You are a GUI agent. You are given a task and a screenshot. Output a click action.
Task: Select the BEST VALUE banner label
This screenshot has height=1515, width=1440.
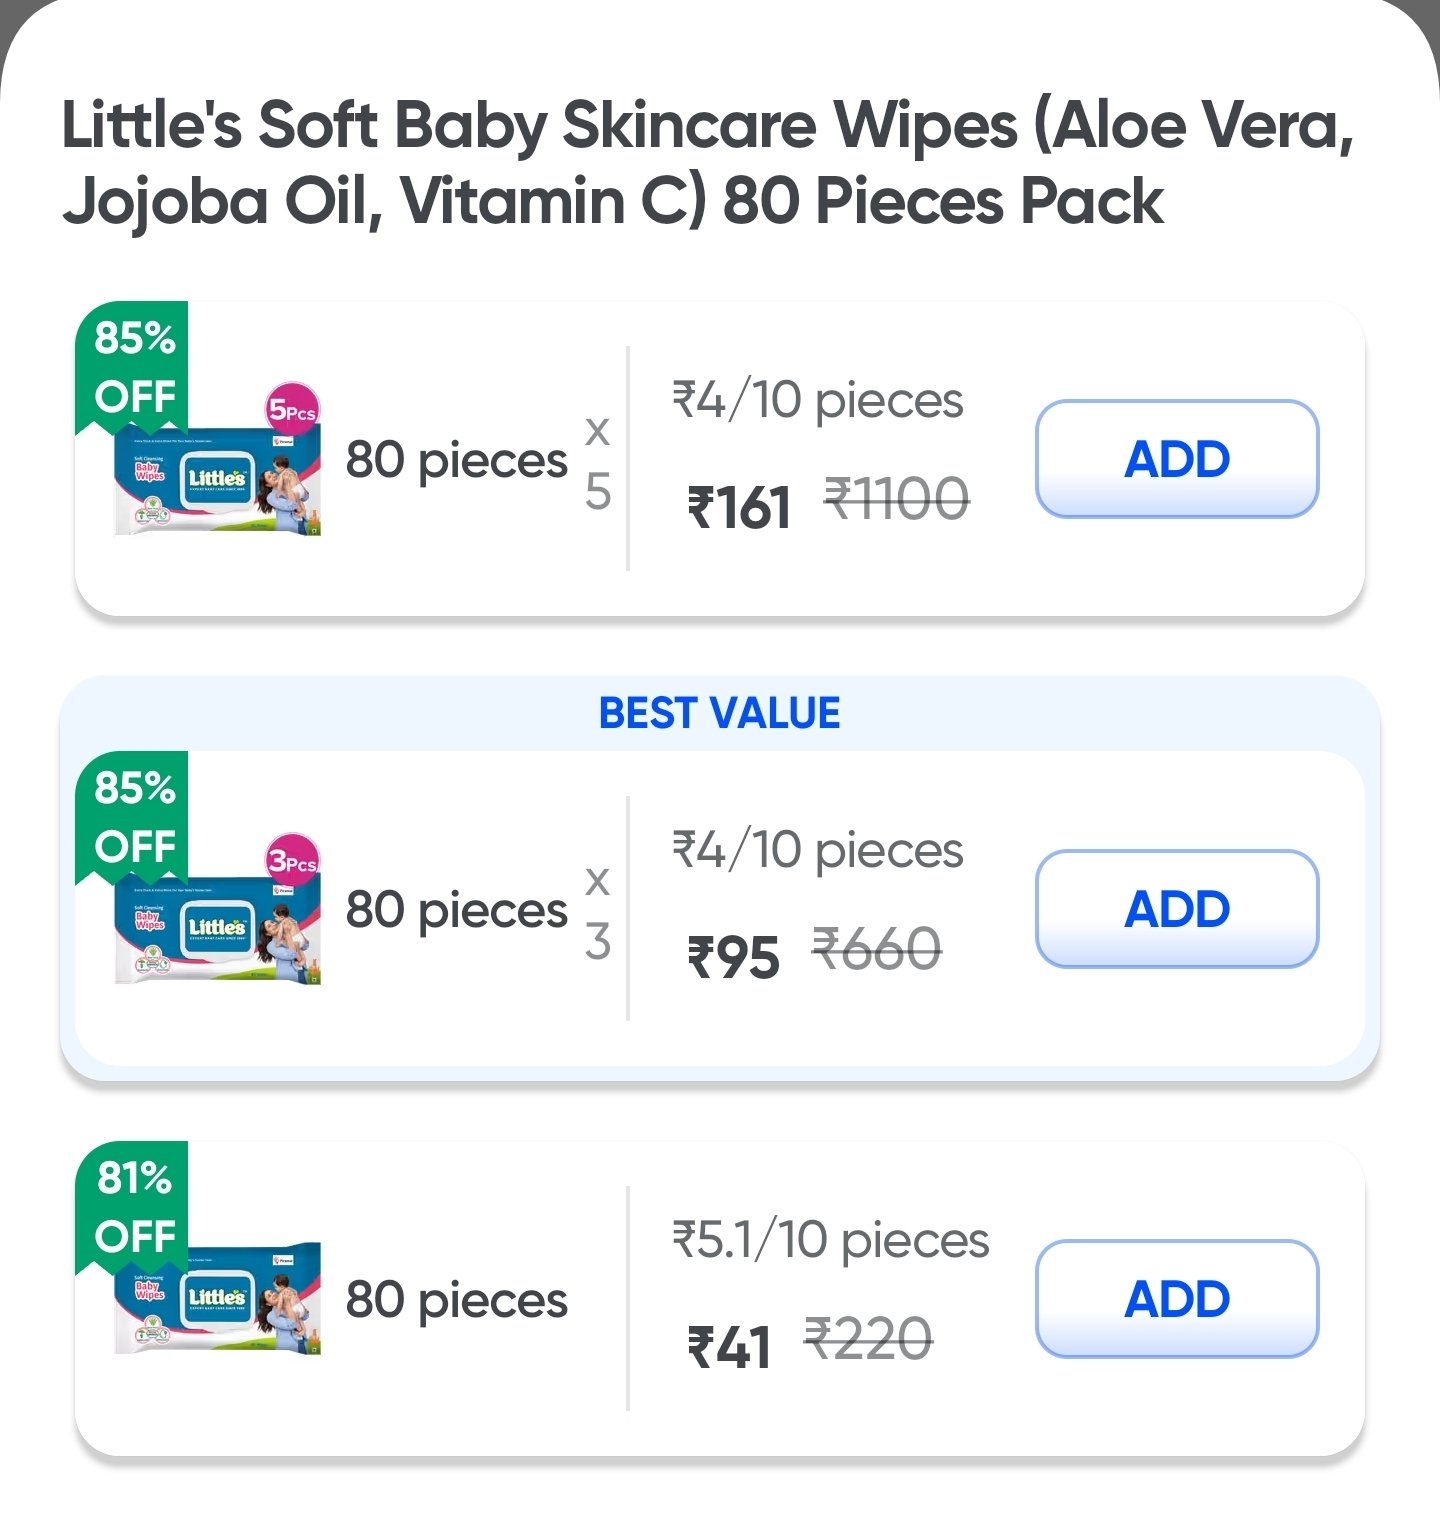tap(719, 713)
